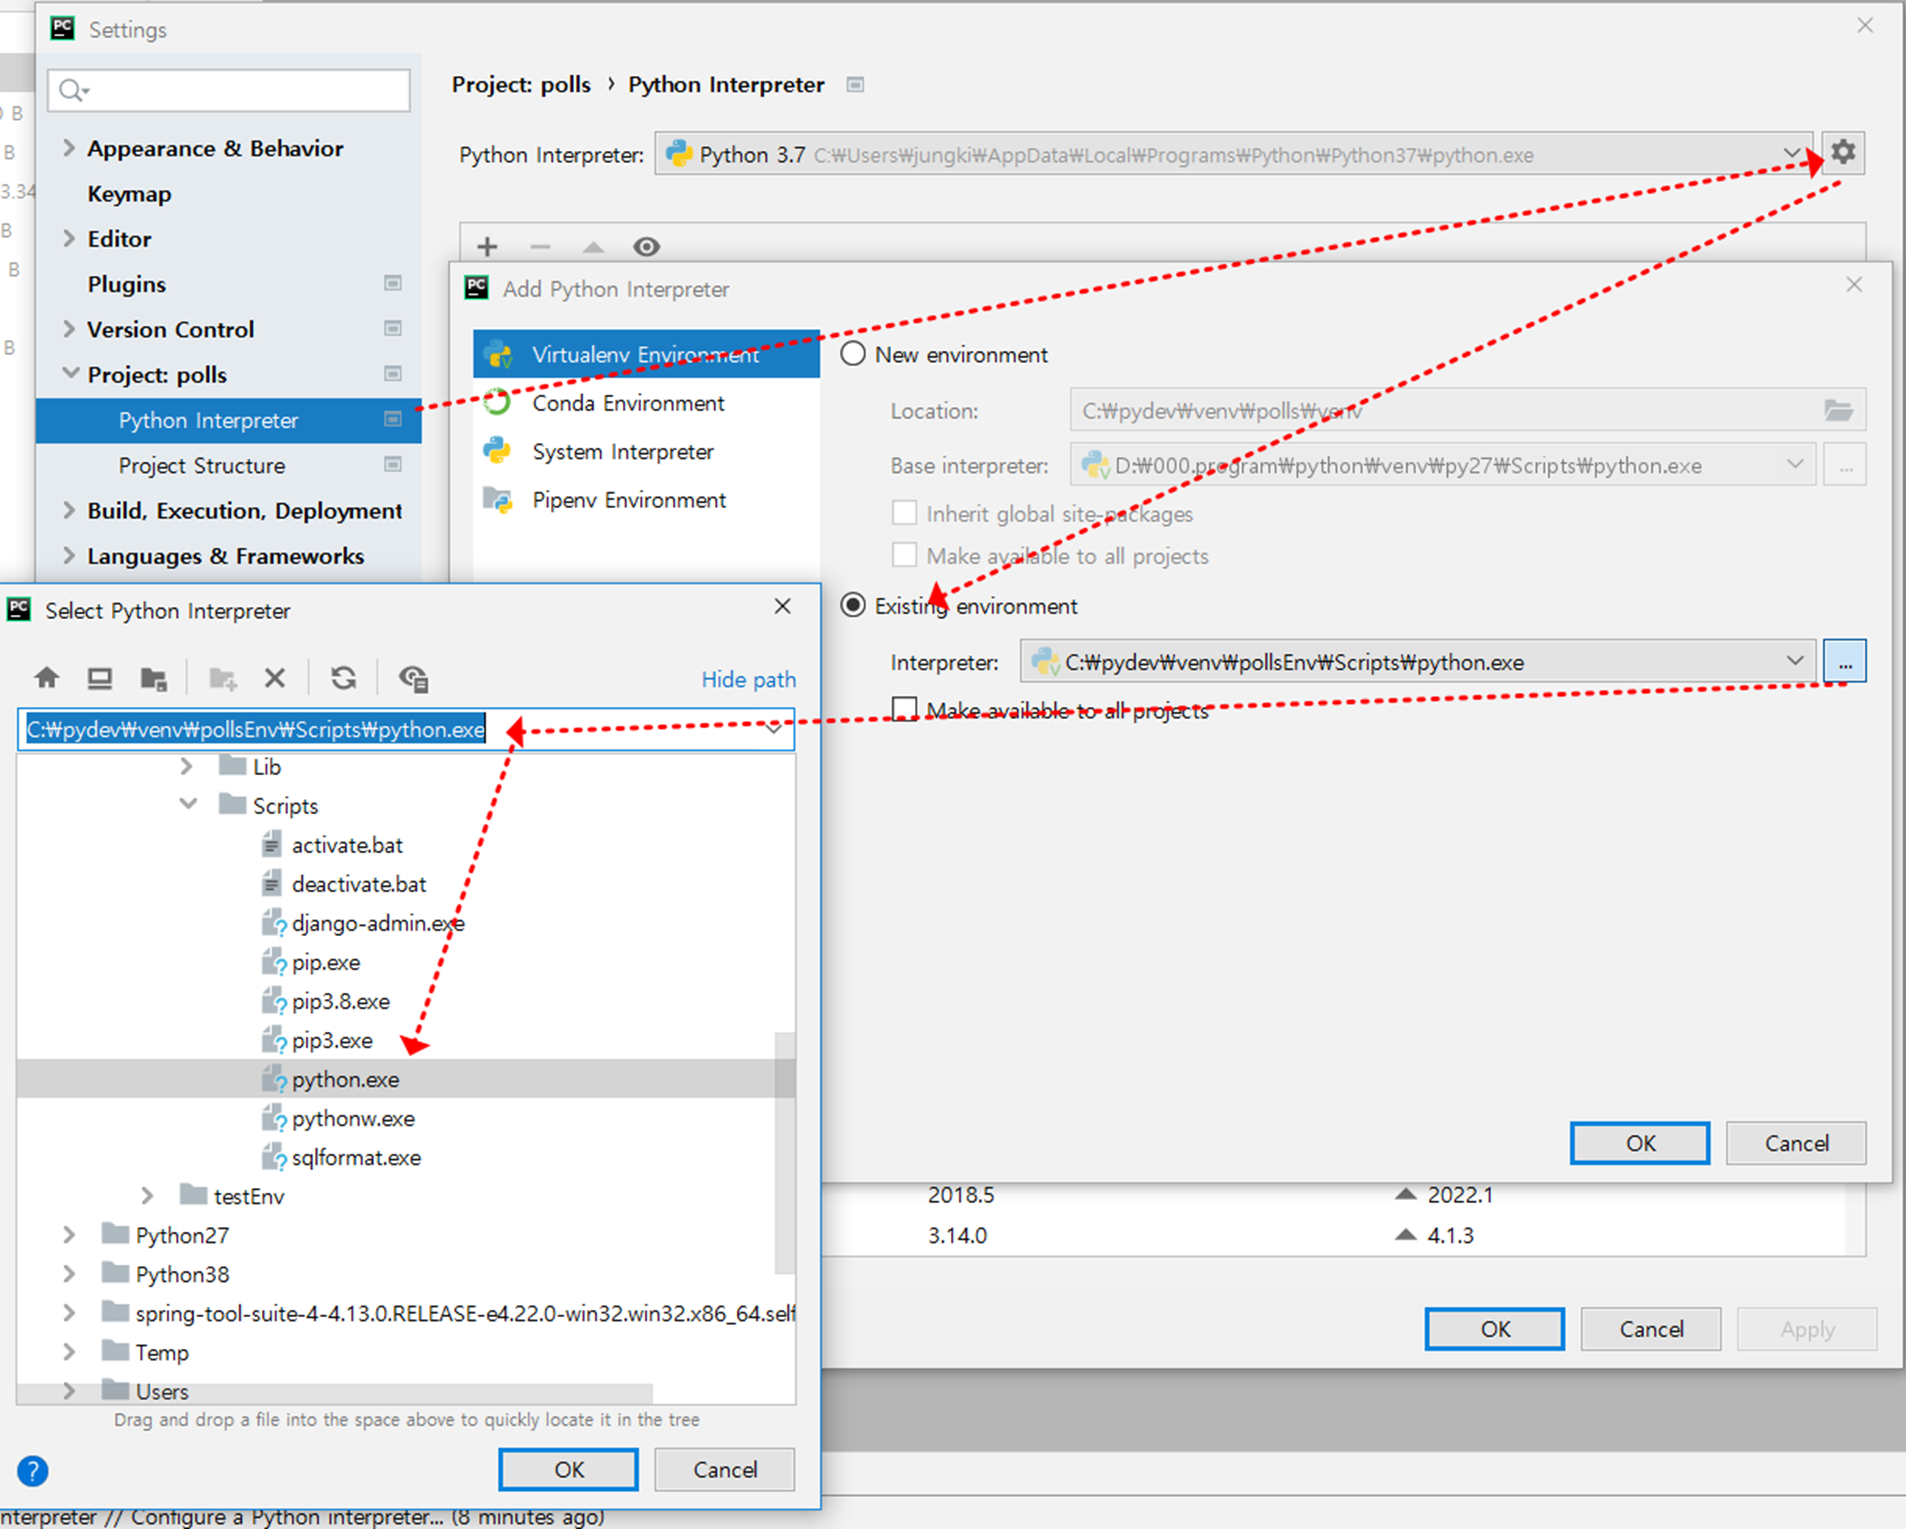Expand Version Control settings section

coord(68,328)
